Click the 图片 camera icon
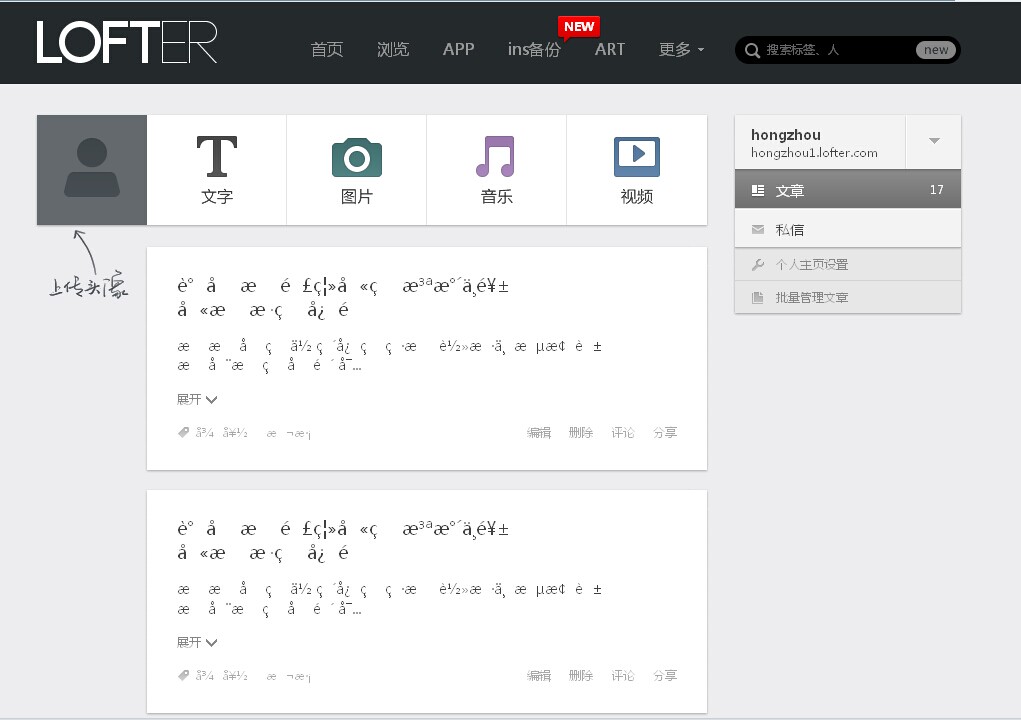This screenshot has height=720, width=1021. (356, 158)
